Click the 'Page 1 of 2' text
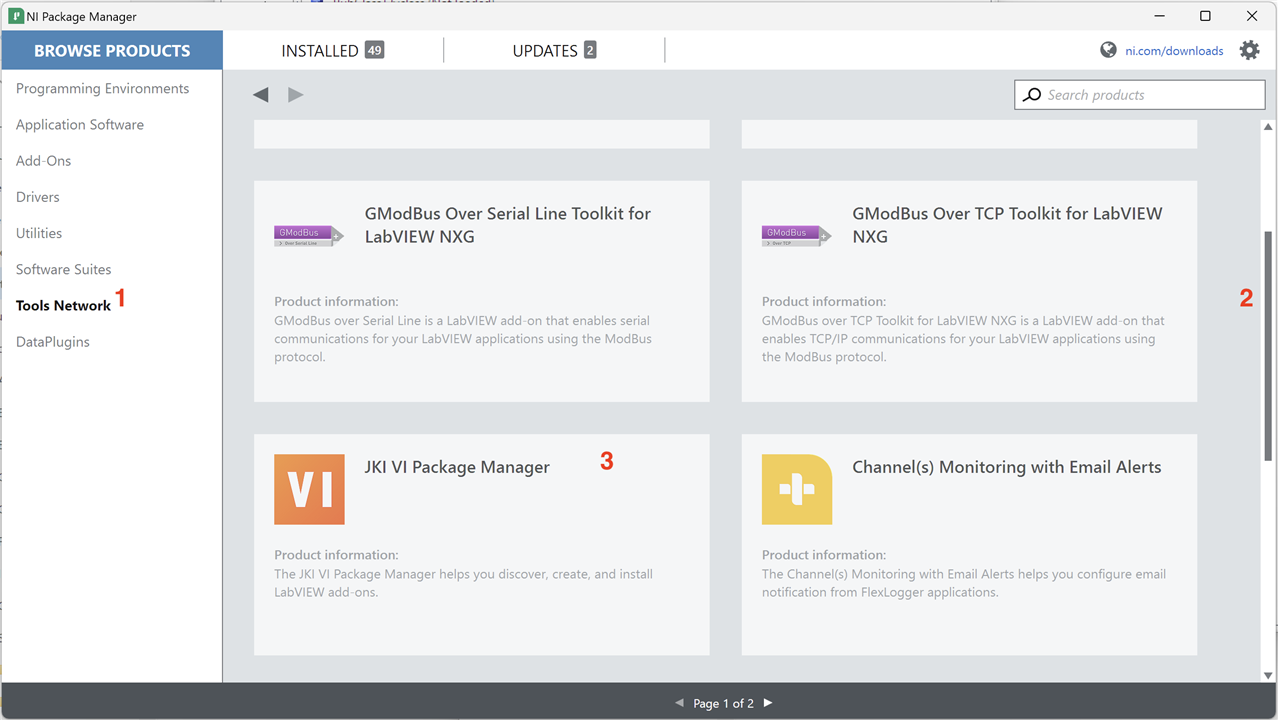Image resolution: width=1278 pixels, height=720 pixels. click(724, 704)
